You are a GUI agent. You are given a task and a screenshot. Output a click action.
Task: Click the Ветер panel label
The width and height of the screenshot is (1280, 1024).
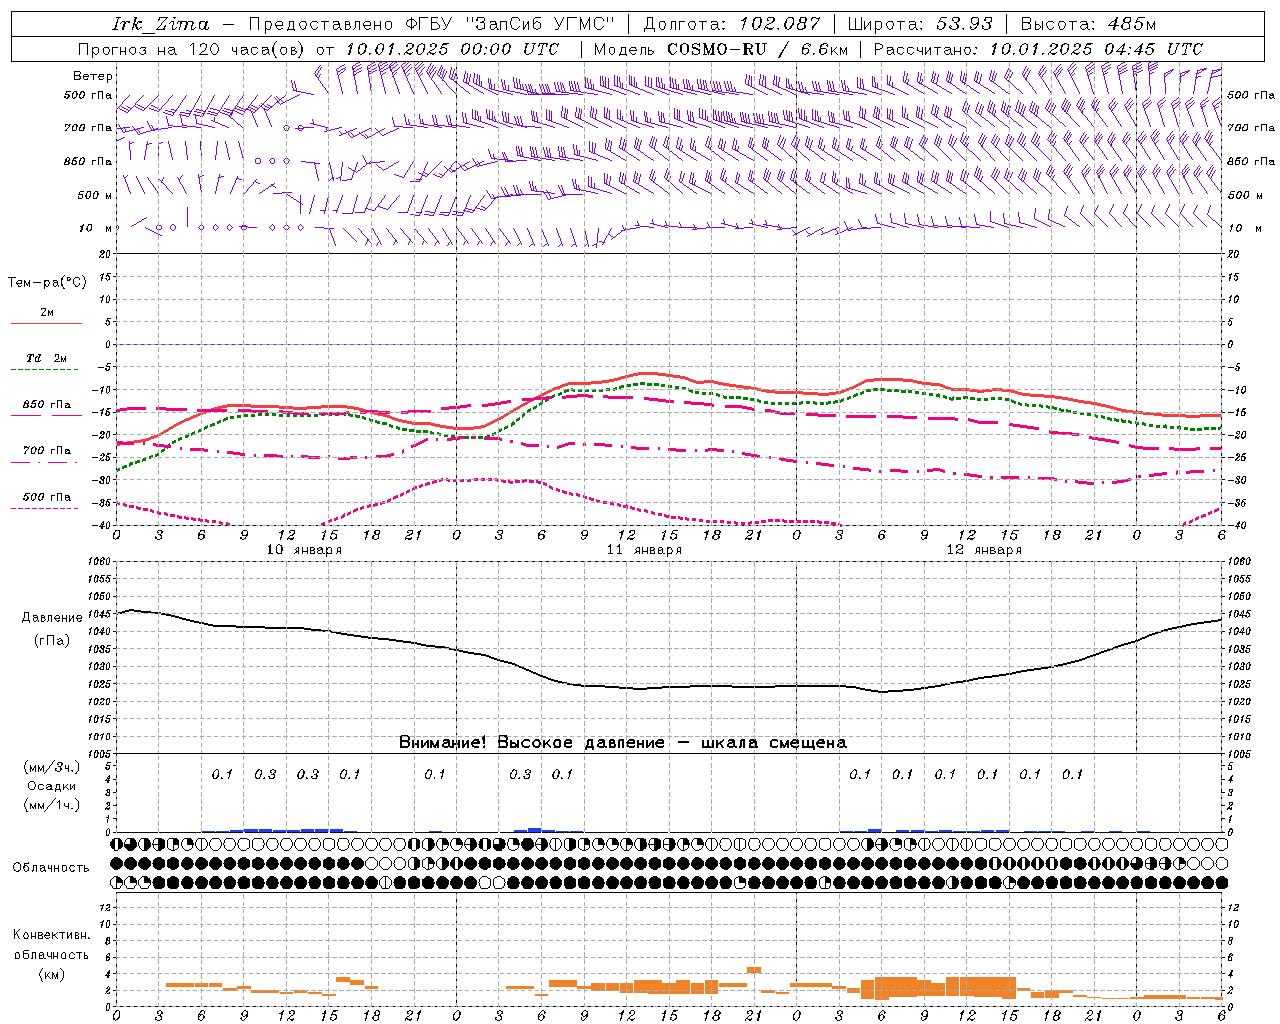(x=93, y=76)
